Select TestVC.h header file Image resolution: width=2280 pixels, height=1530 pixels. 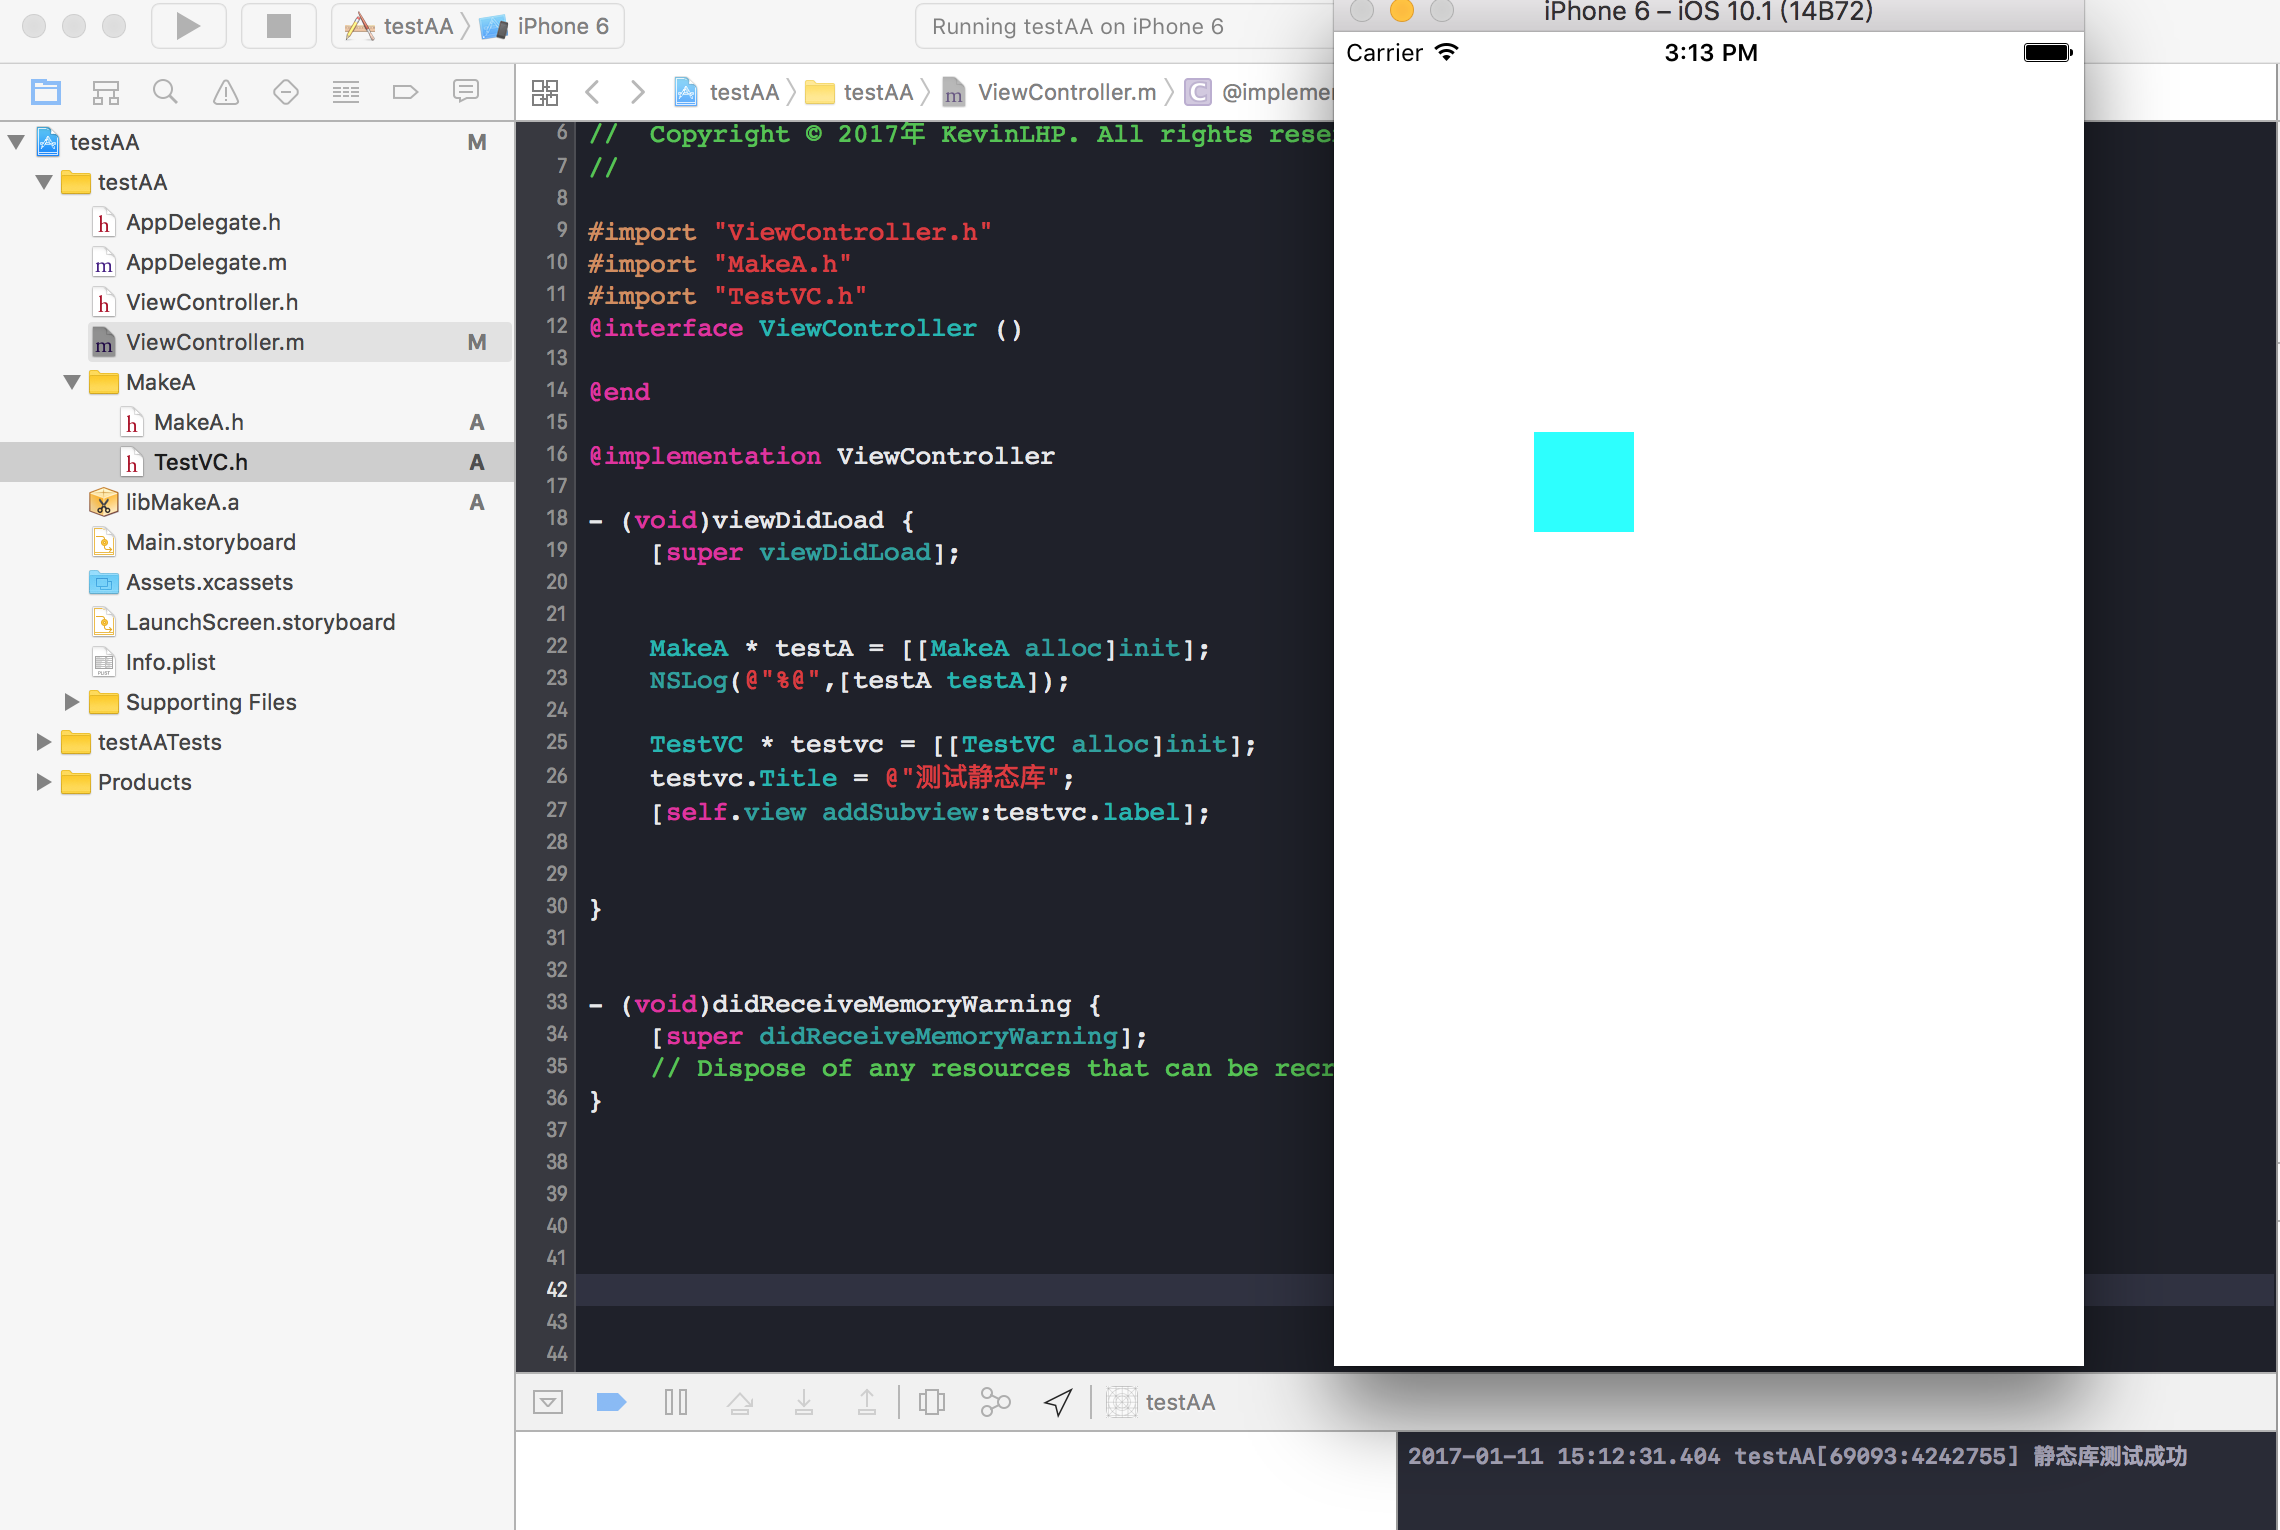[x=256, y=462]
